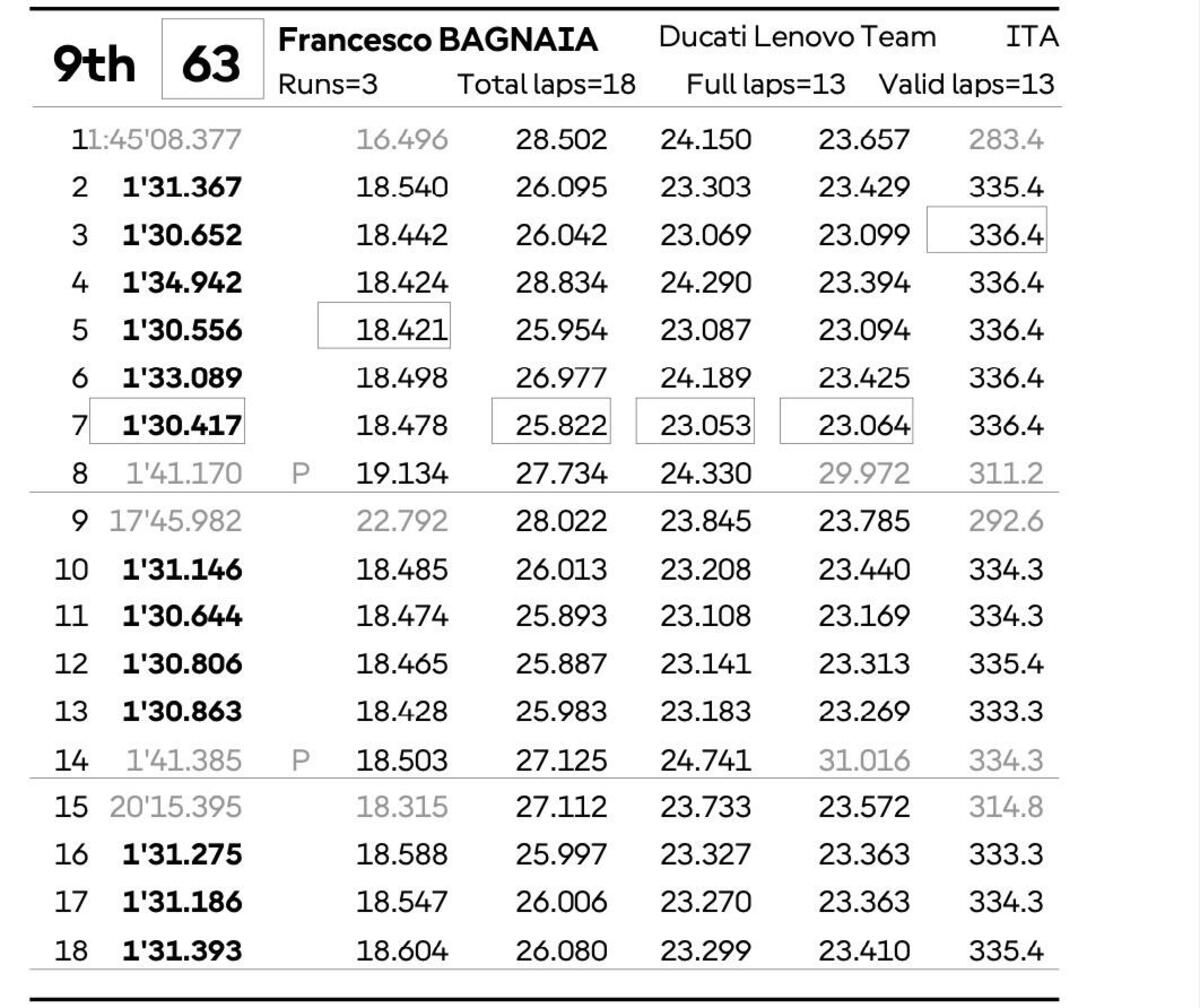
Task: Click the boxed sector time 18.421
Action: (x=402, y=330)
